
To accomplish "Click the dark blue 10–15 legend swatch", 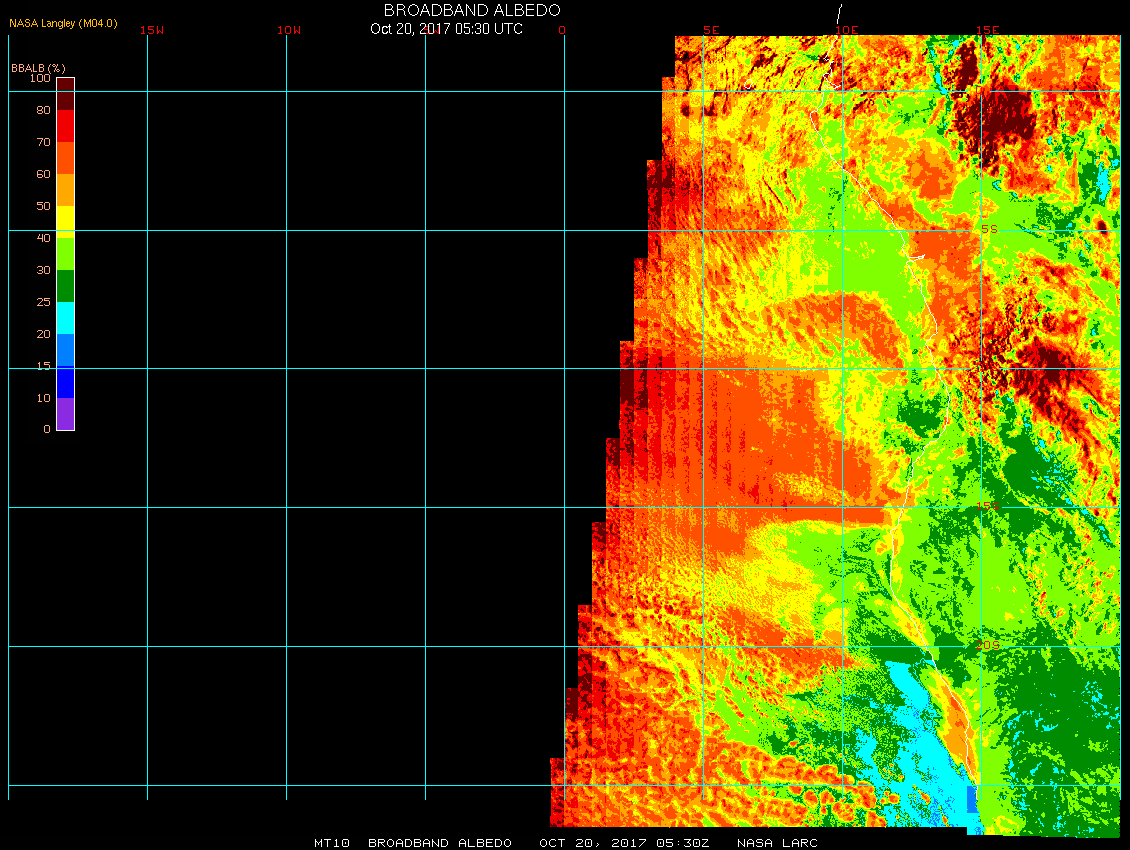I will [x=66, y=382].
